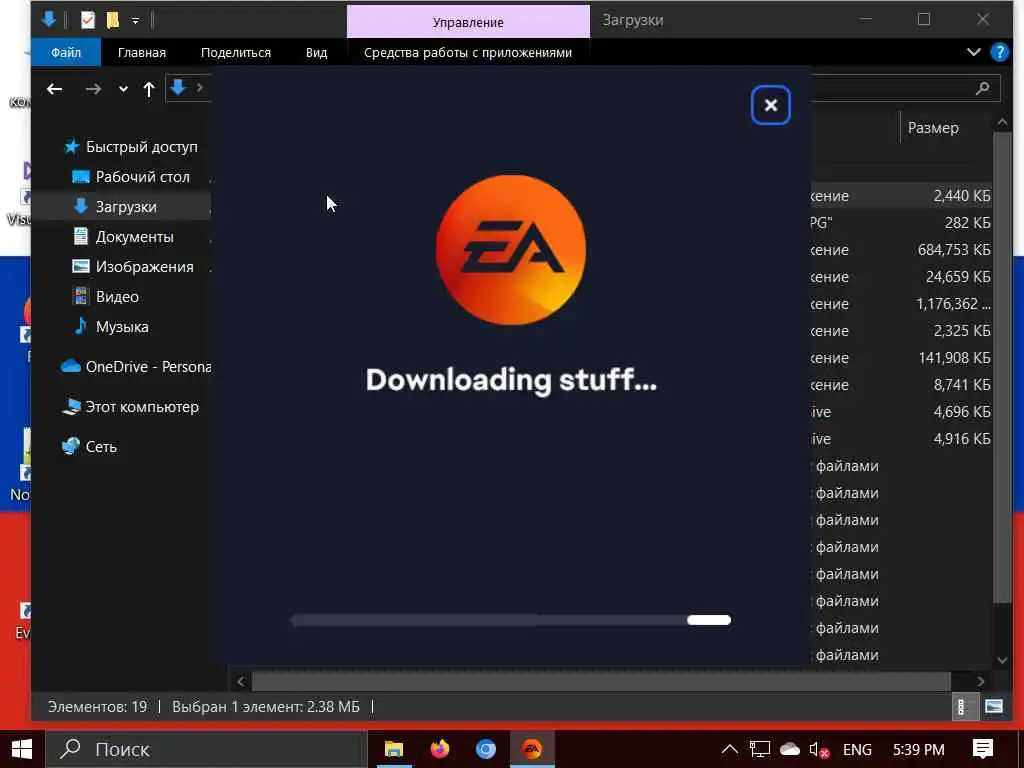Click the Музыка note icon

point(80,326)
